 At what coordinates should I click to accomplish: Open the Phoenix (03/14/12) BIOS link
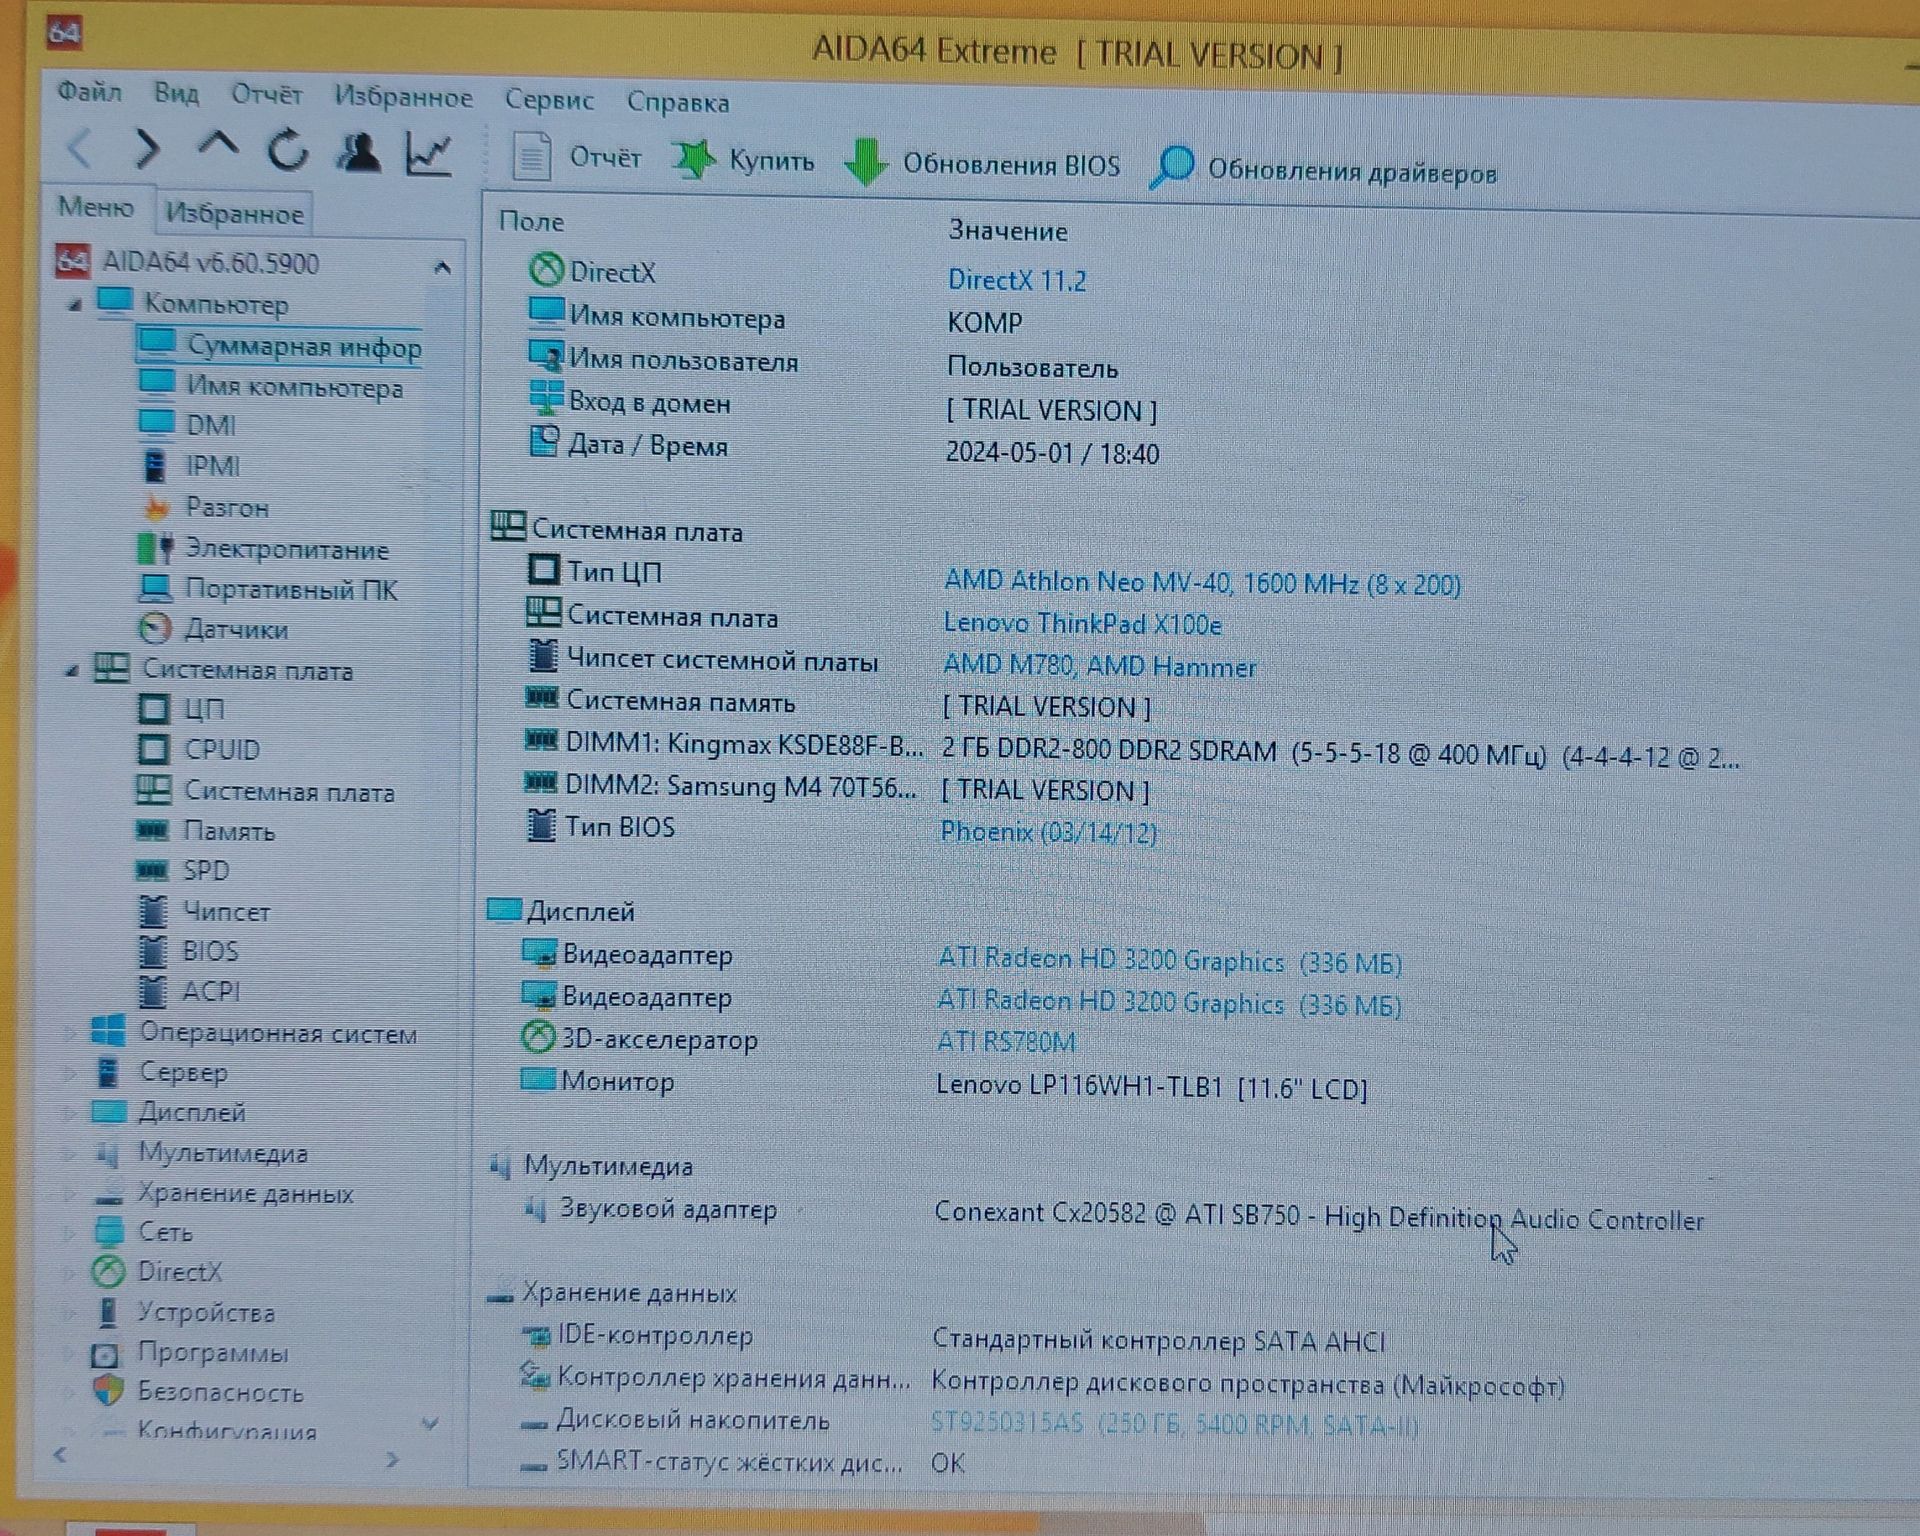pyautogui.click(x=1048, y=832)
